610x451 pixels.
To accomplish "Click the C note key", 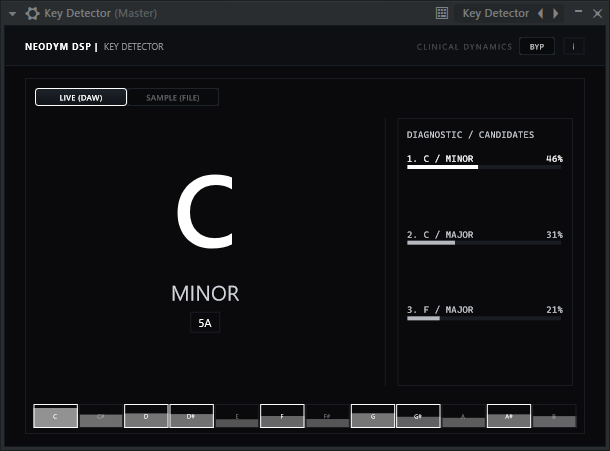I will click(x=55, y=416).
